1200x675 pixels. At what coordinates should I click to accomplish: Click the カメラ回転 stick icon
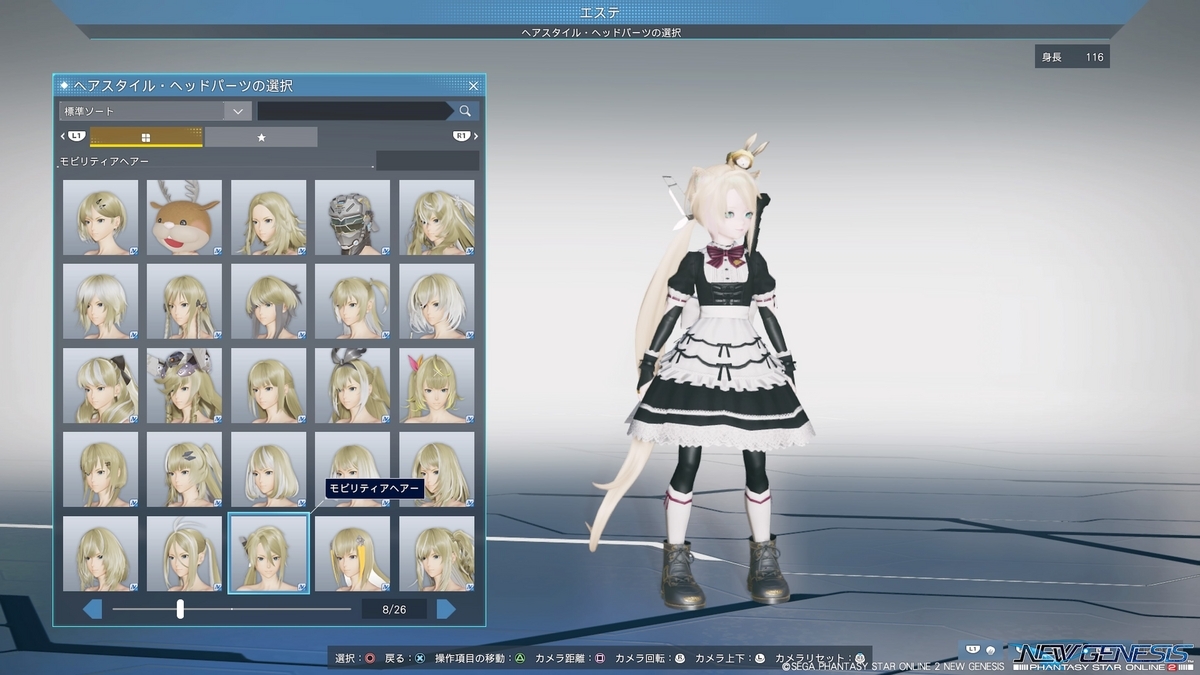pyautogui.click(x=680, y=658)
